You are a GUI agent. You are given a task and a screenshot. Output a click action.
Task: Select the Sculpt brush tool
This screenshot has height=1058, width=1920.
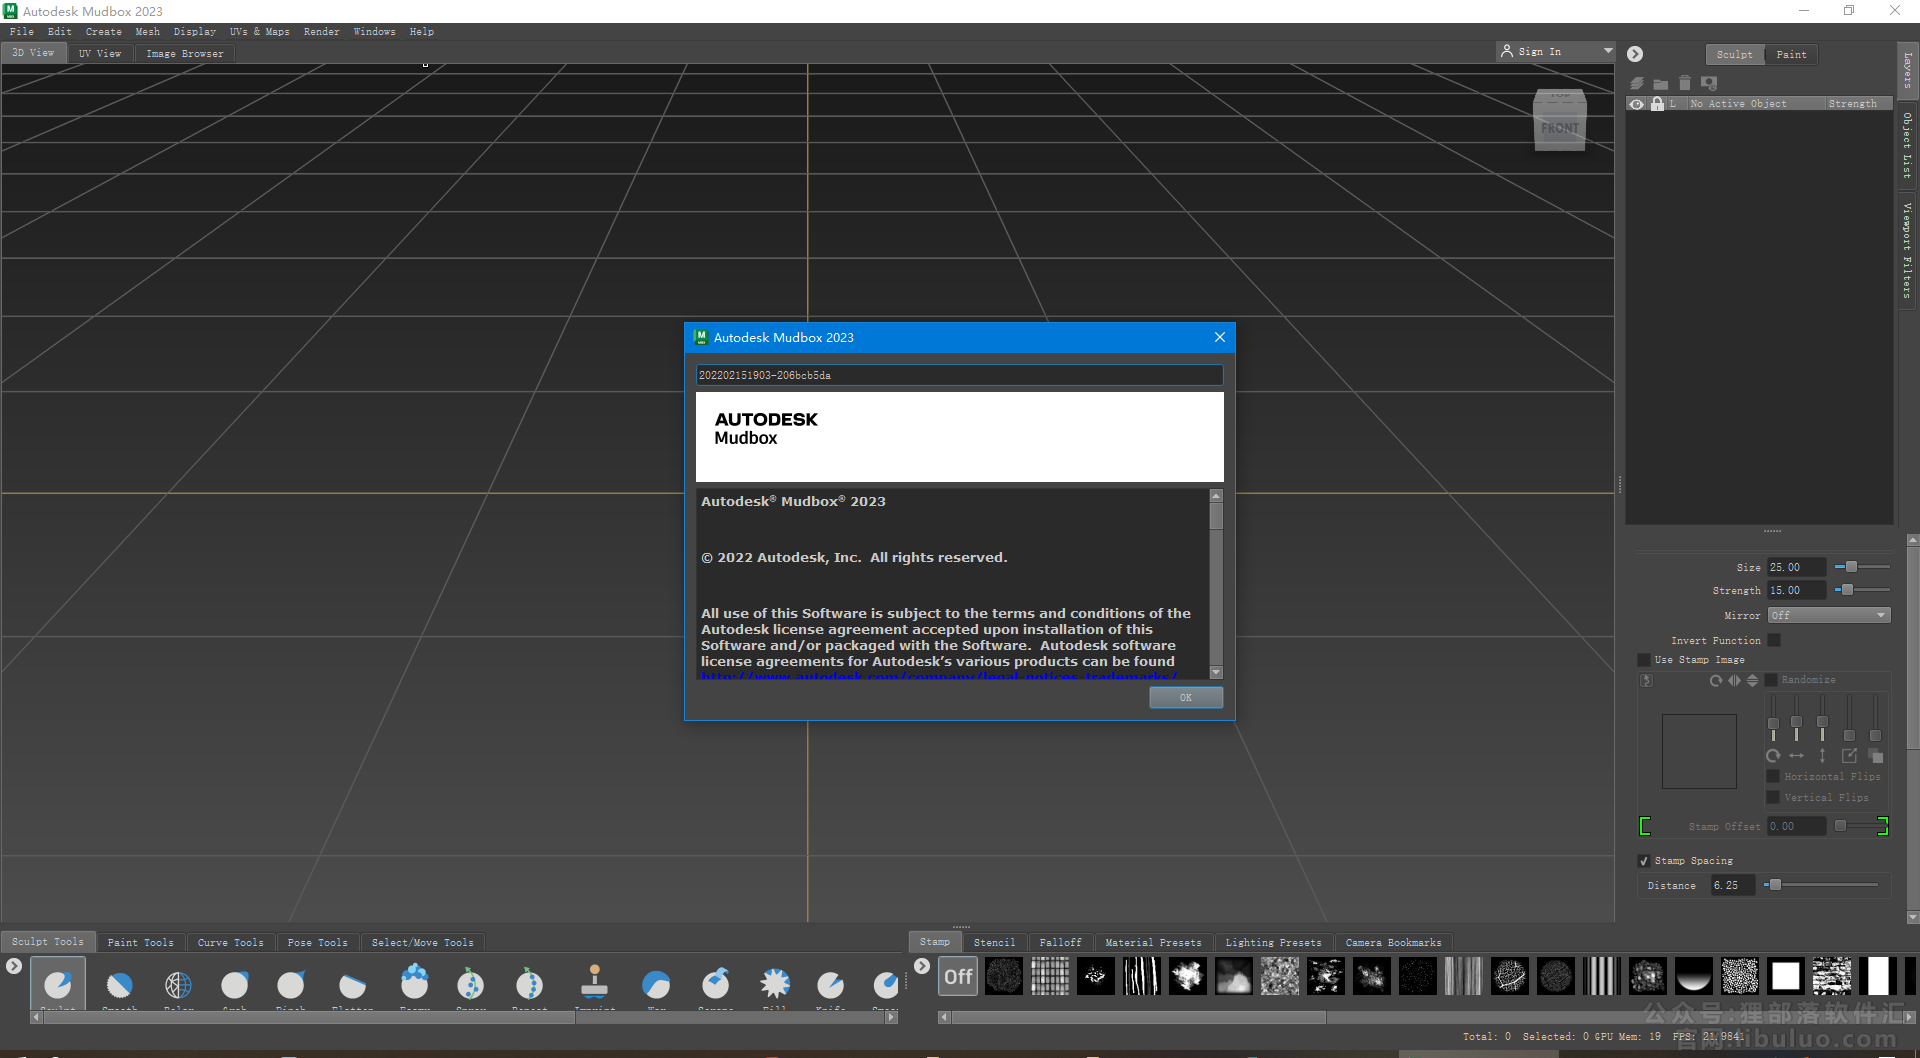[x=58, y=985]
